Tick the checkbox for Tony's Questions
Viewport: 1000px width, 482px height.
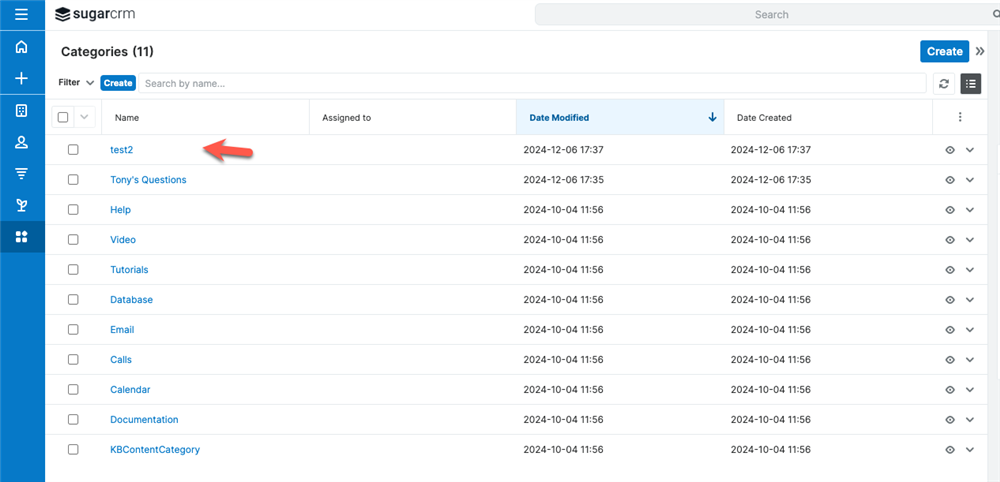[x=73, y=180]
